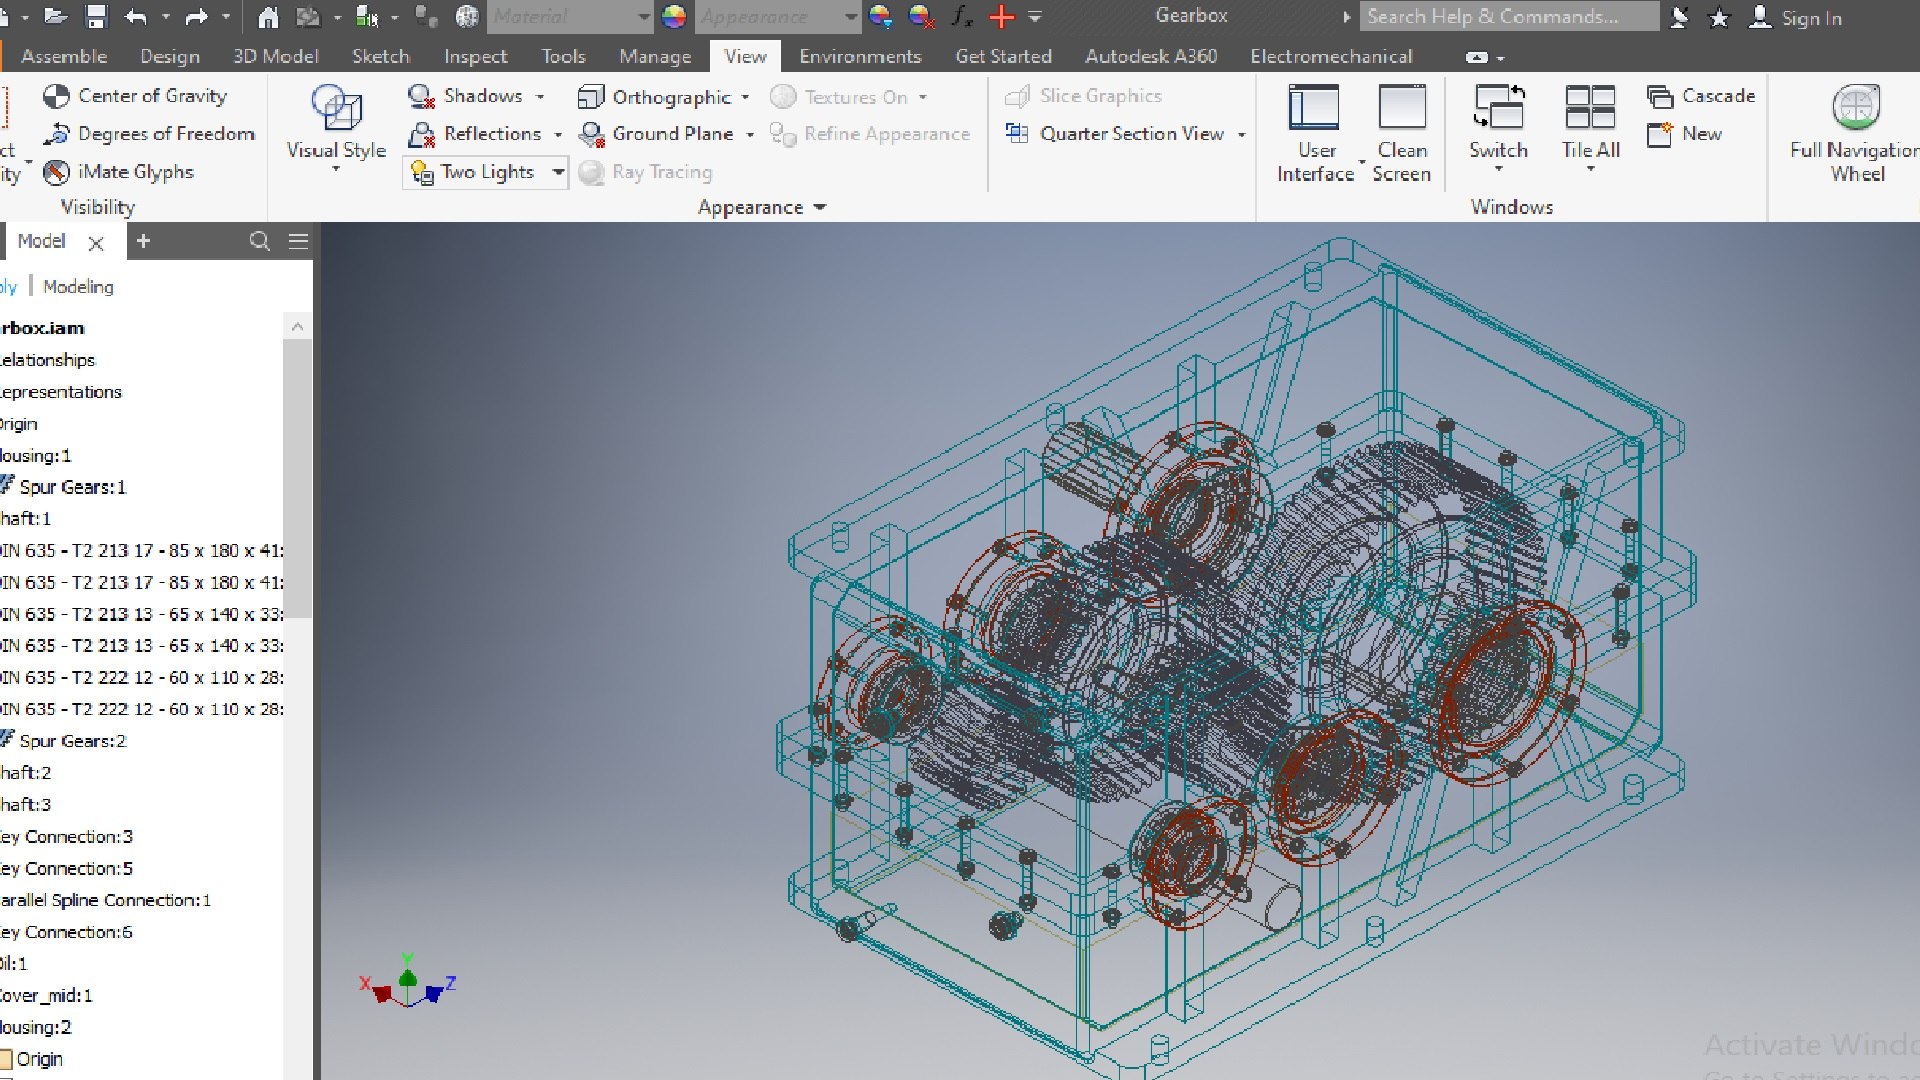Switch to the Inspect ribbon tab

point(475,57)
